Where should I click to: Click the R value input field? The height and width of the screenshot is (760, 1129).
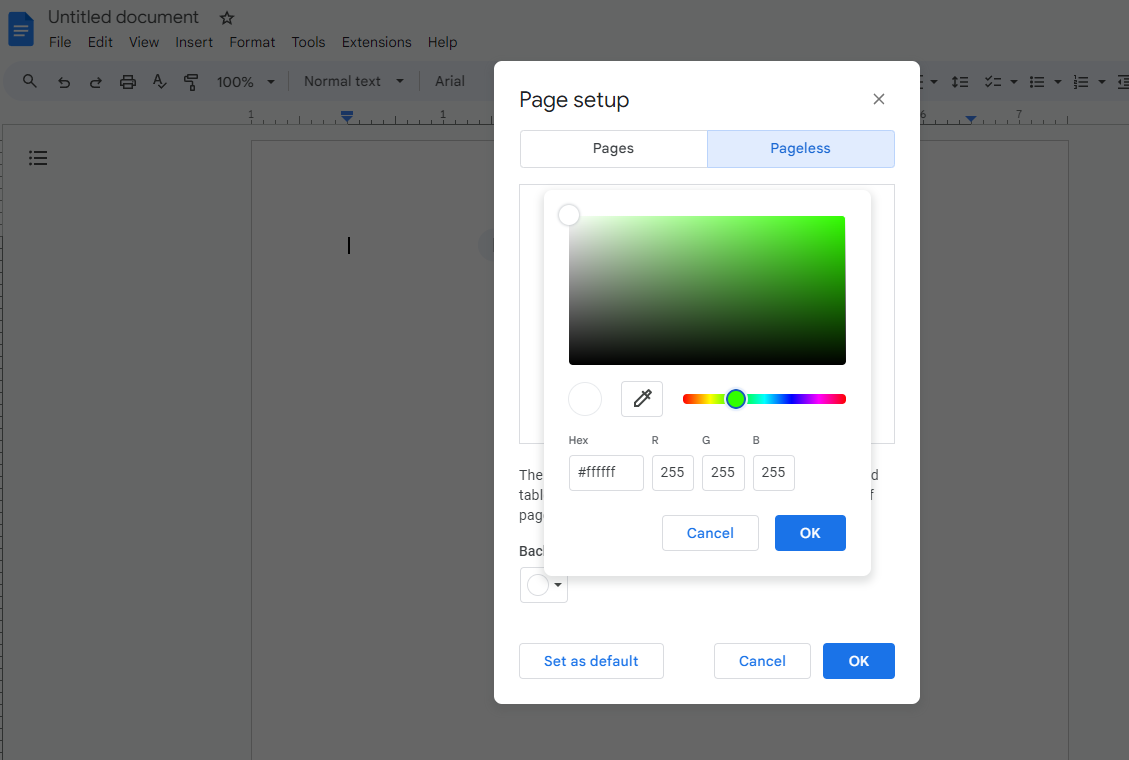click(673, 473)
